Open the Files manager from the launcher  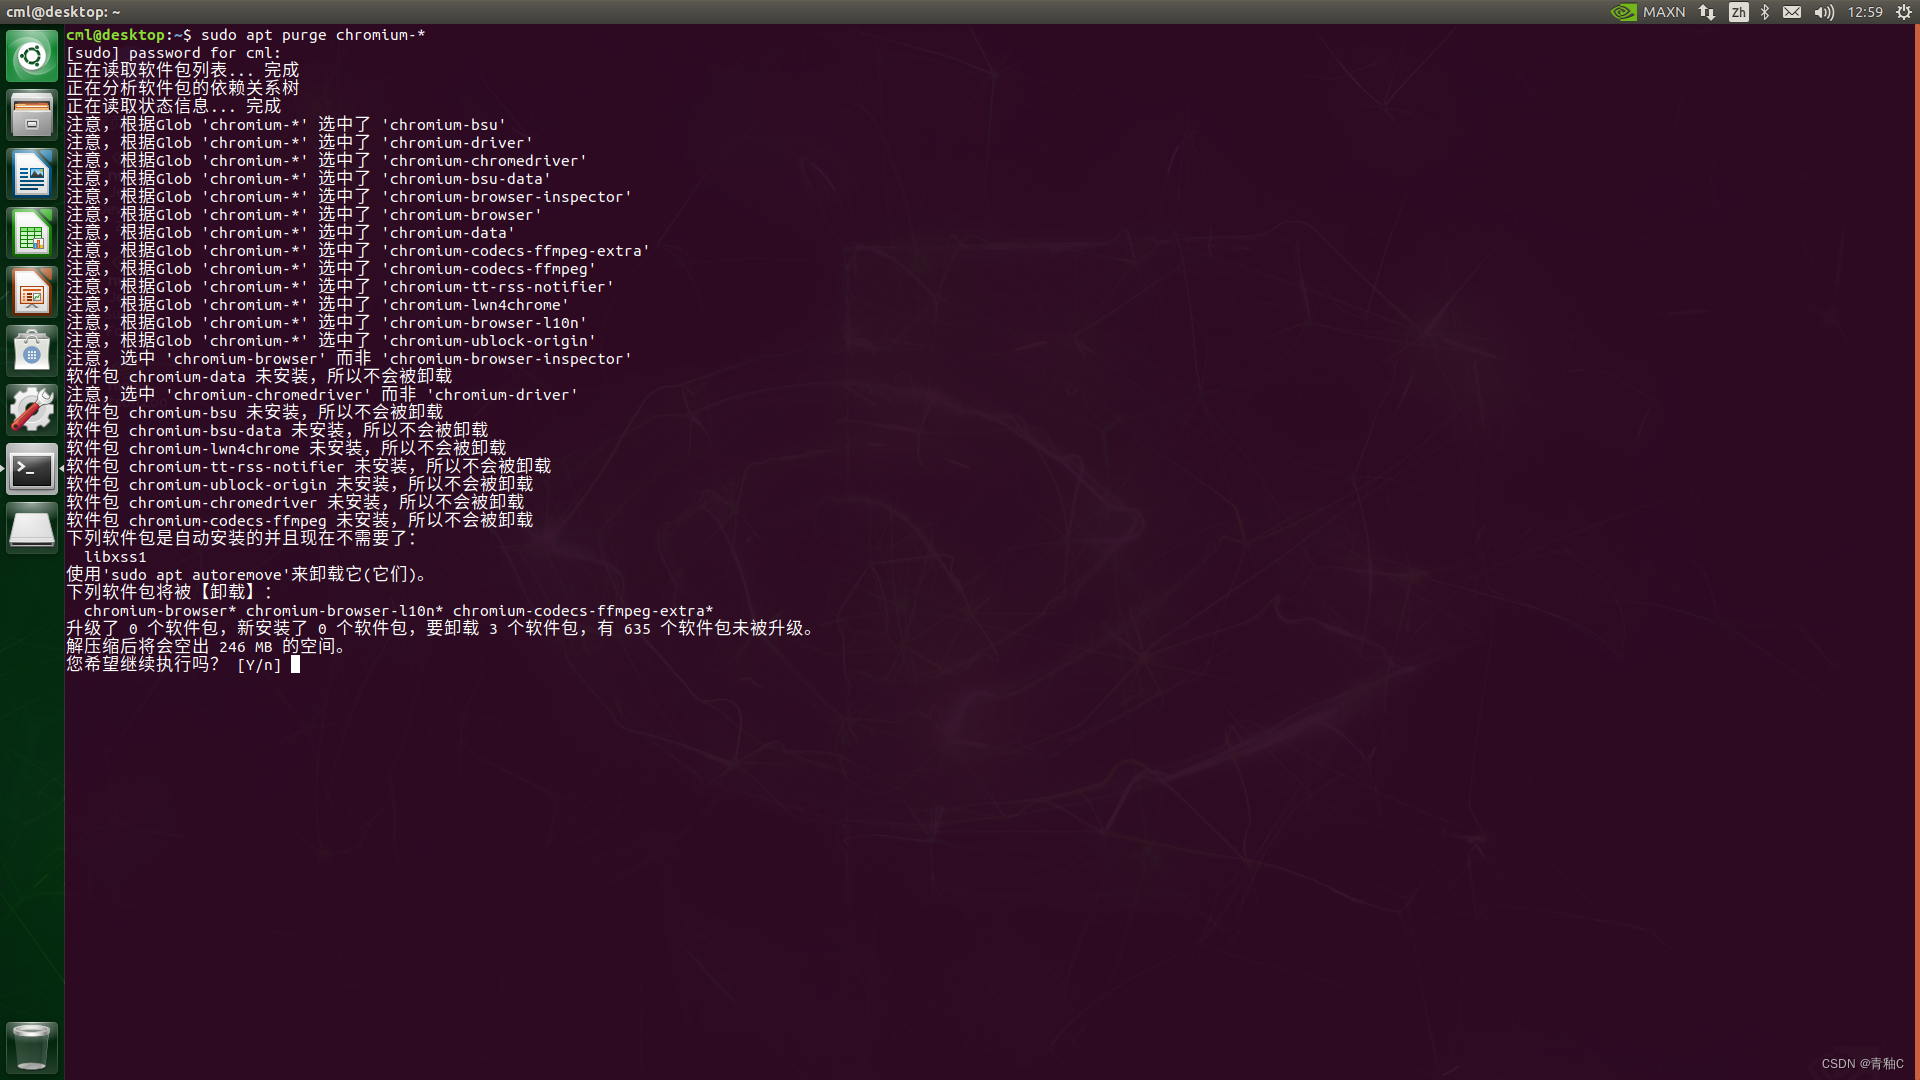32,115
